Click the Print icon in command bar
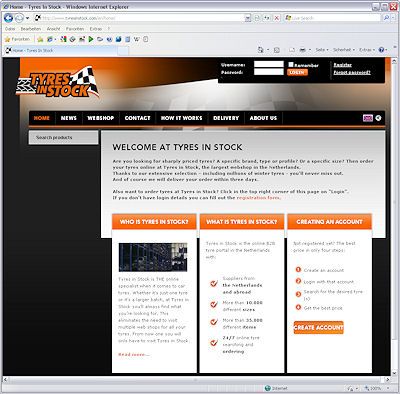Image resolution: width=400 pixels, height=394 pixels. pos(303,50)
